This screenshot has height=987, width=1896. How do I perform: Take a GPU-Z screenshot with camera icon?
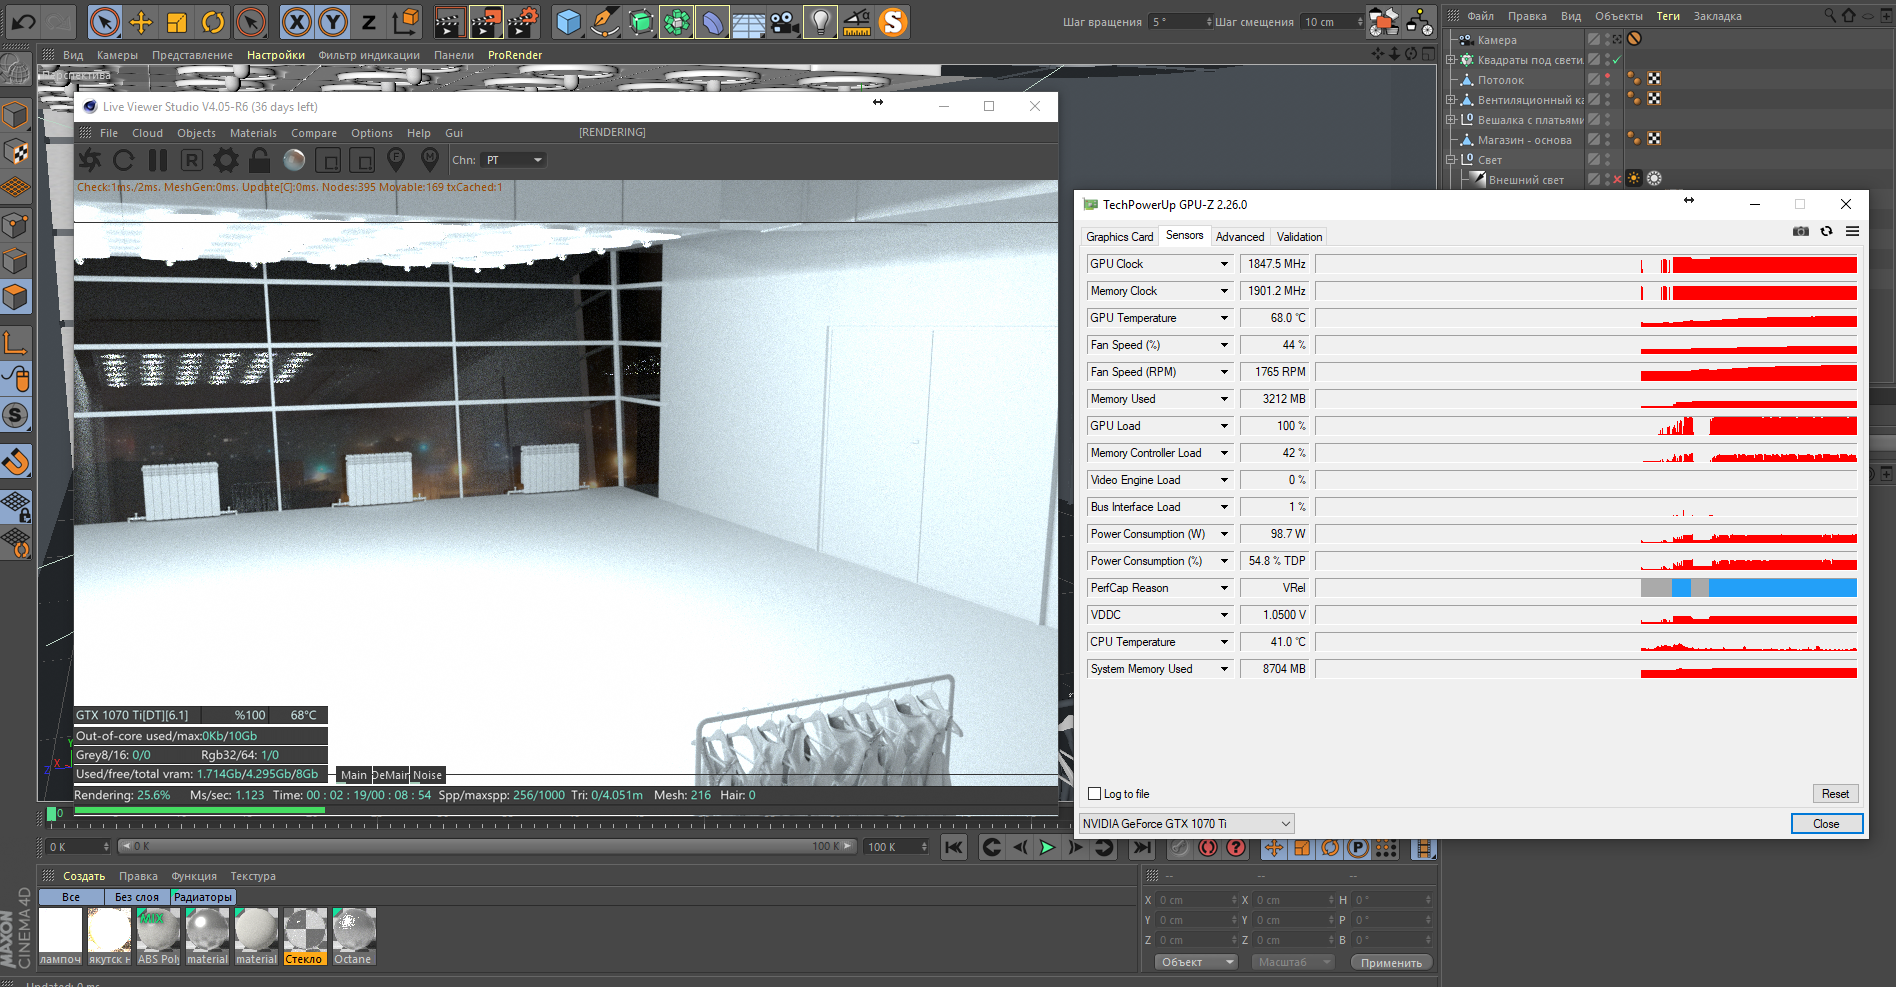[x=1801, y=231]
